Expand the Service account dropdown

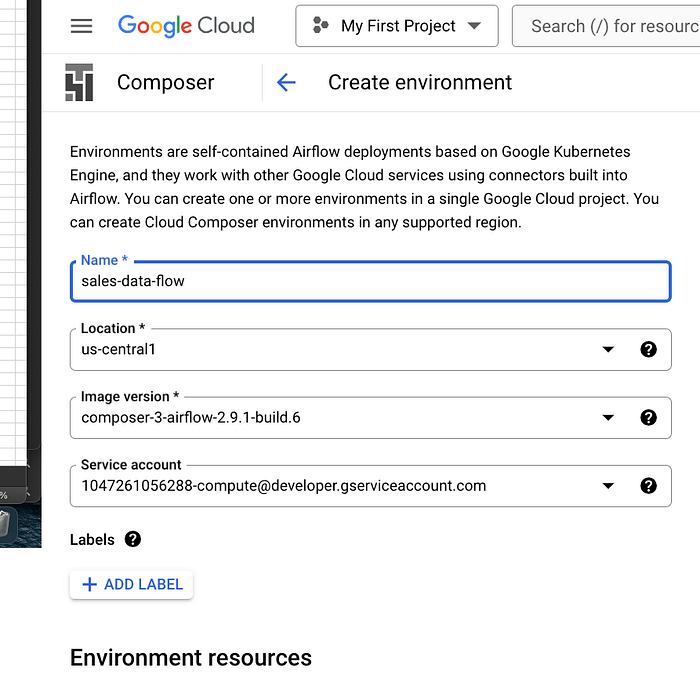608,486
